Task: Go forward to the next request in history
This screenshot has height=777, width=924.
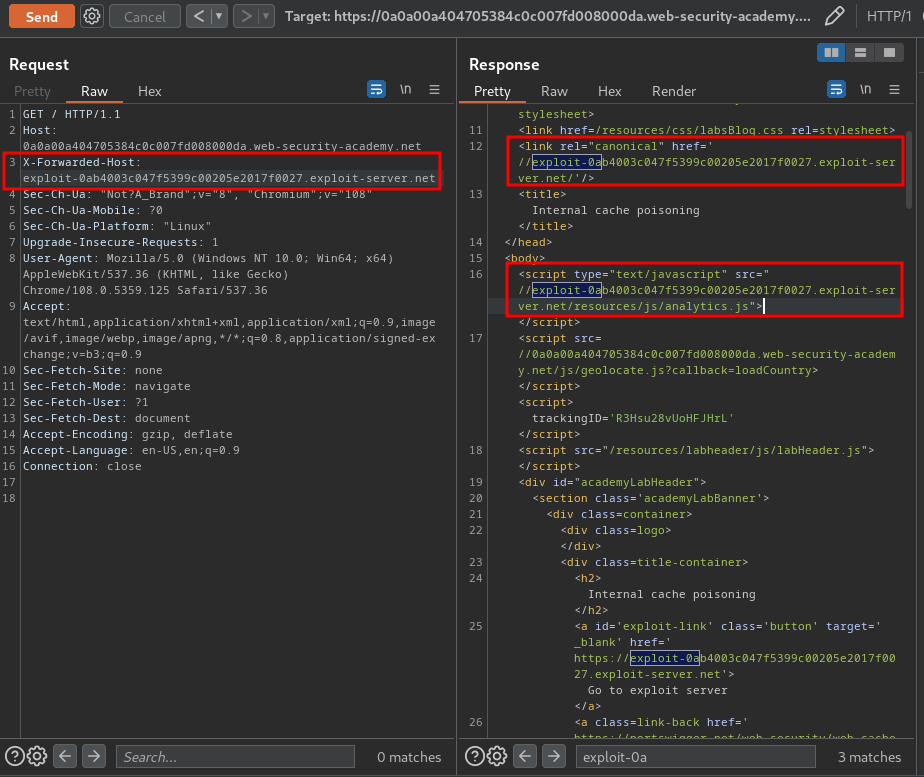Action: pos(246,16)
